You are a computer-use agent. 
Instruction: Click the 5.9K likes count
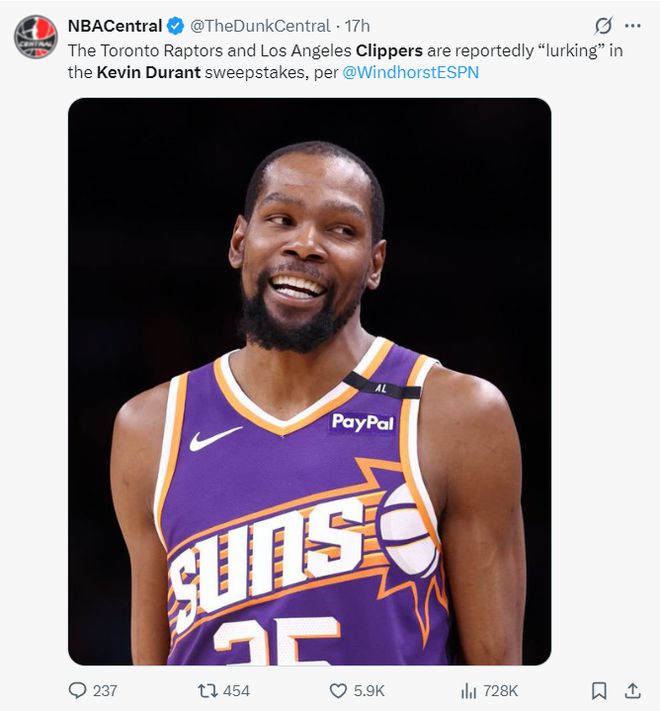pyautogui.click(x=369, y=690)
